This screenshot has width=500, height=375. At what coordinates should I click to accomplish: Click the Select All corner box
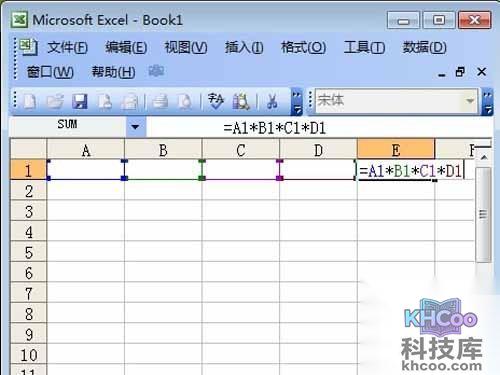pos(29,149)
